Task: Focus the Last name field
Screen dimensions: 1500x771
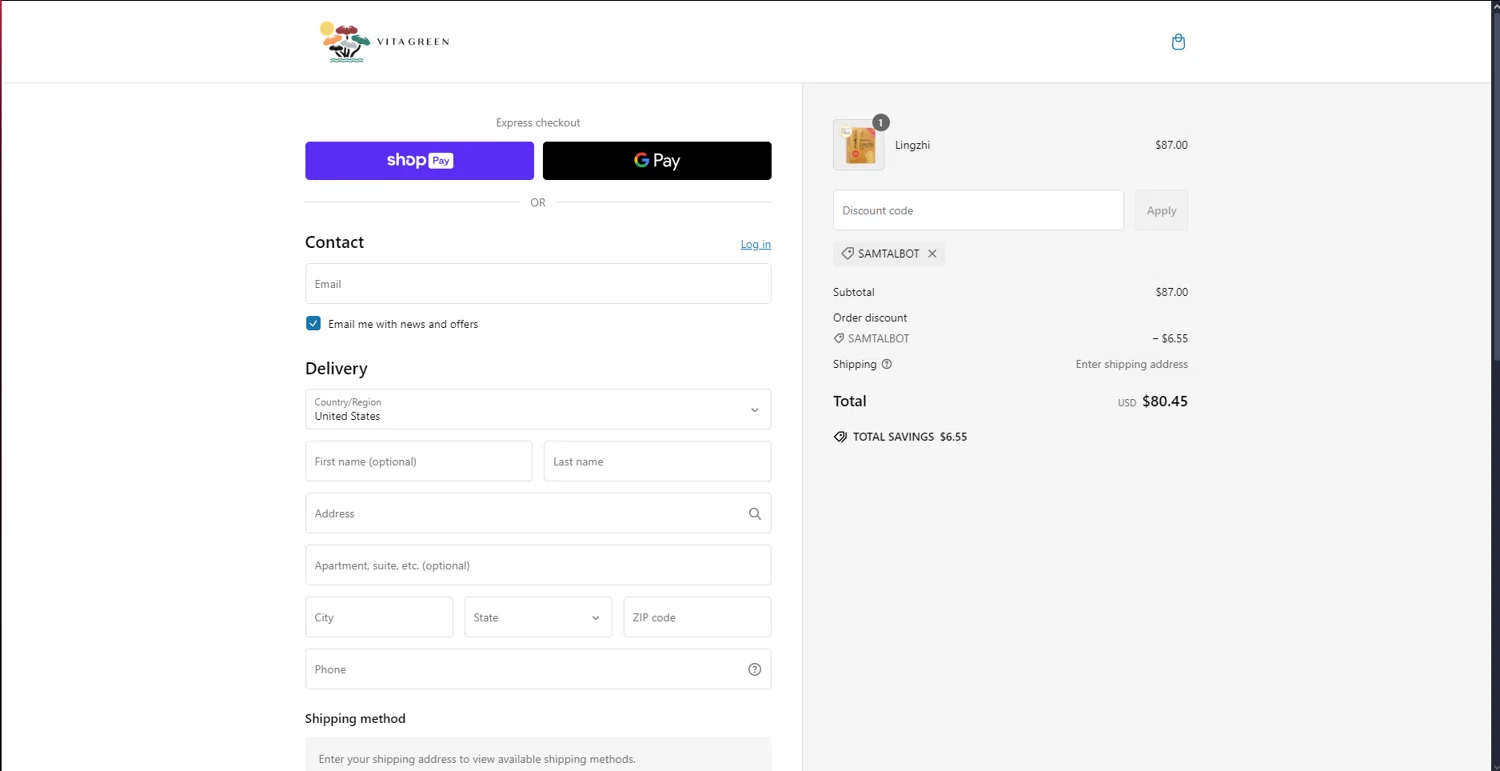Action: (x=657, y=462)
